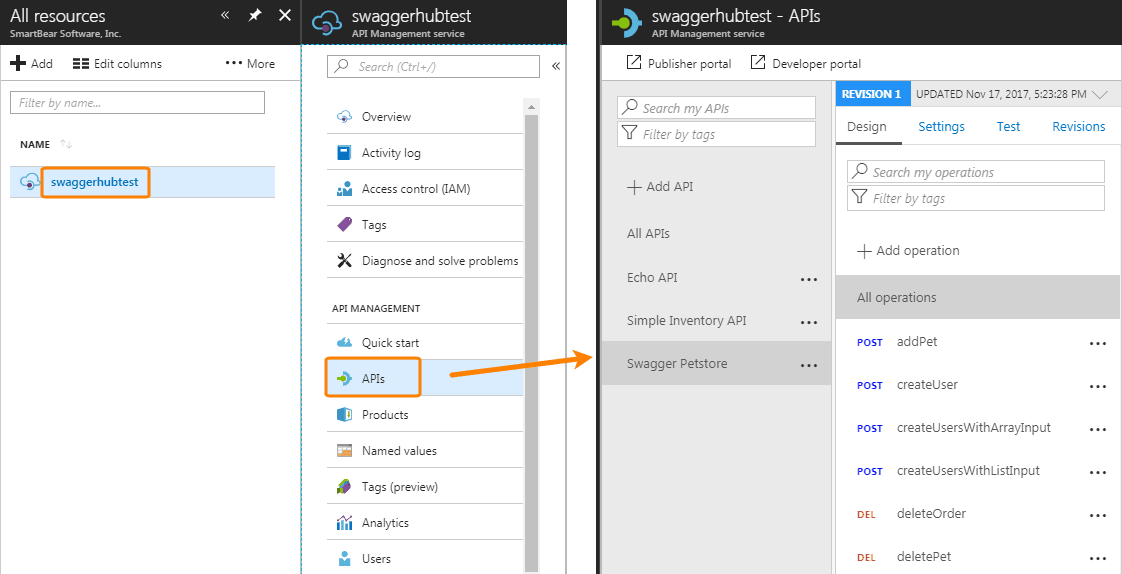The image size is (1122, 574).
Task: Open the Products icon in menu
Action: click(x=344, y=415)
